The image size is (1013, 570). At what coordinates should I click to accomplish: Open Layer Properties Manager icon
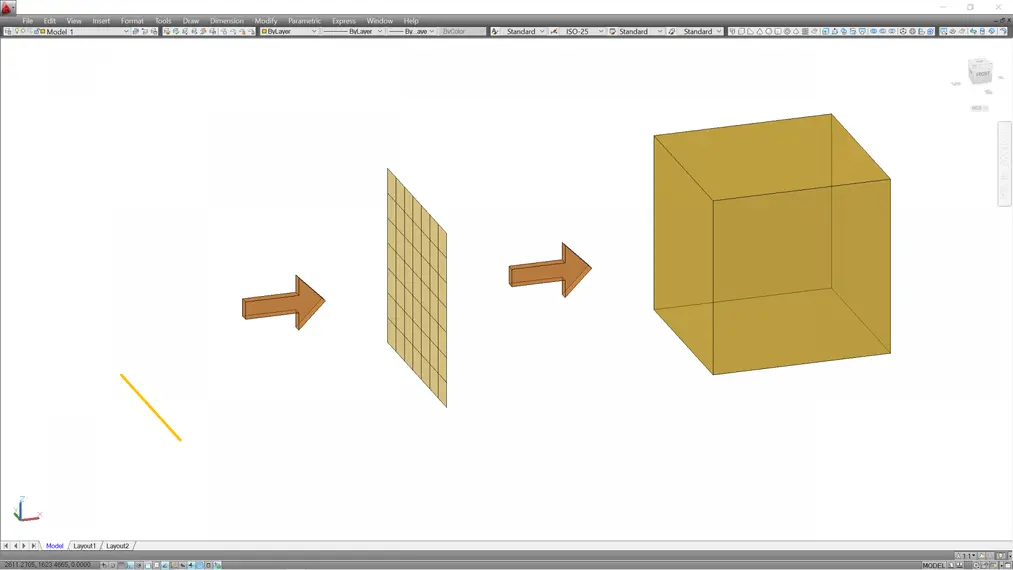7,31
